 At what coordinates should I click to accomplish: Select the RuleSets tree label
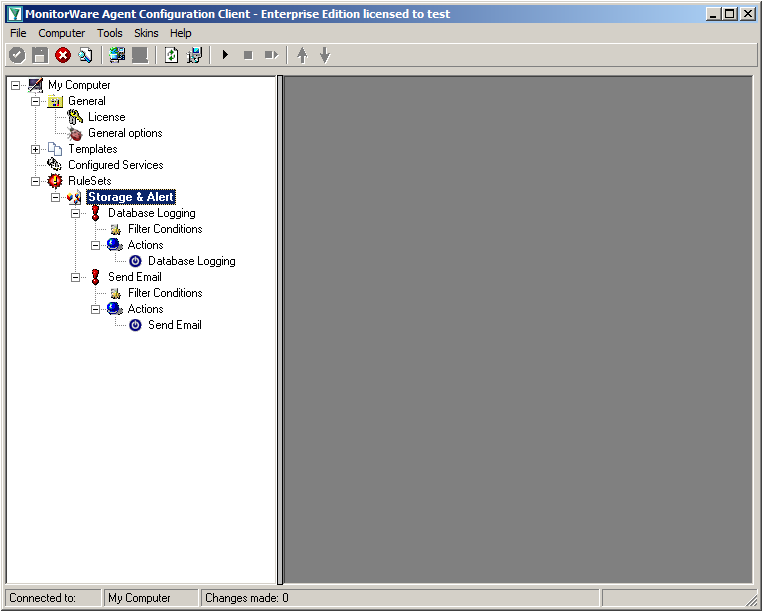point(90,181)
